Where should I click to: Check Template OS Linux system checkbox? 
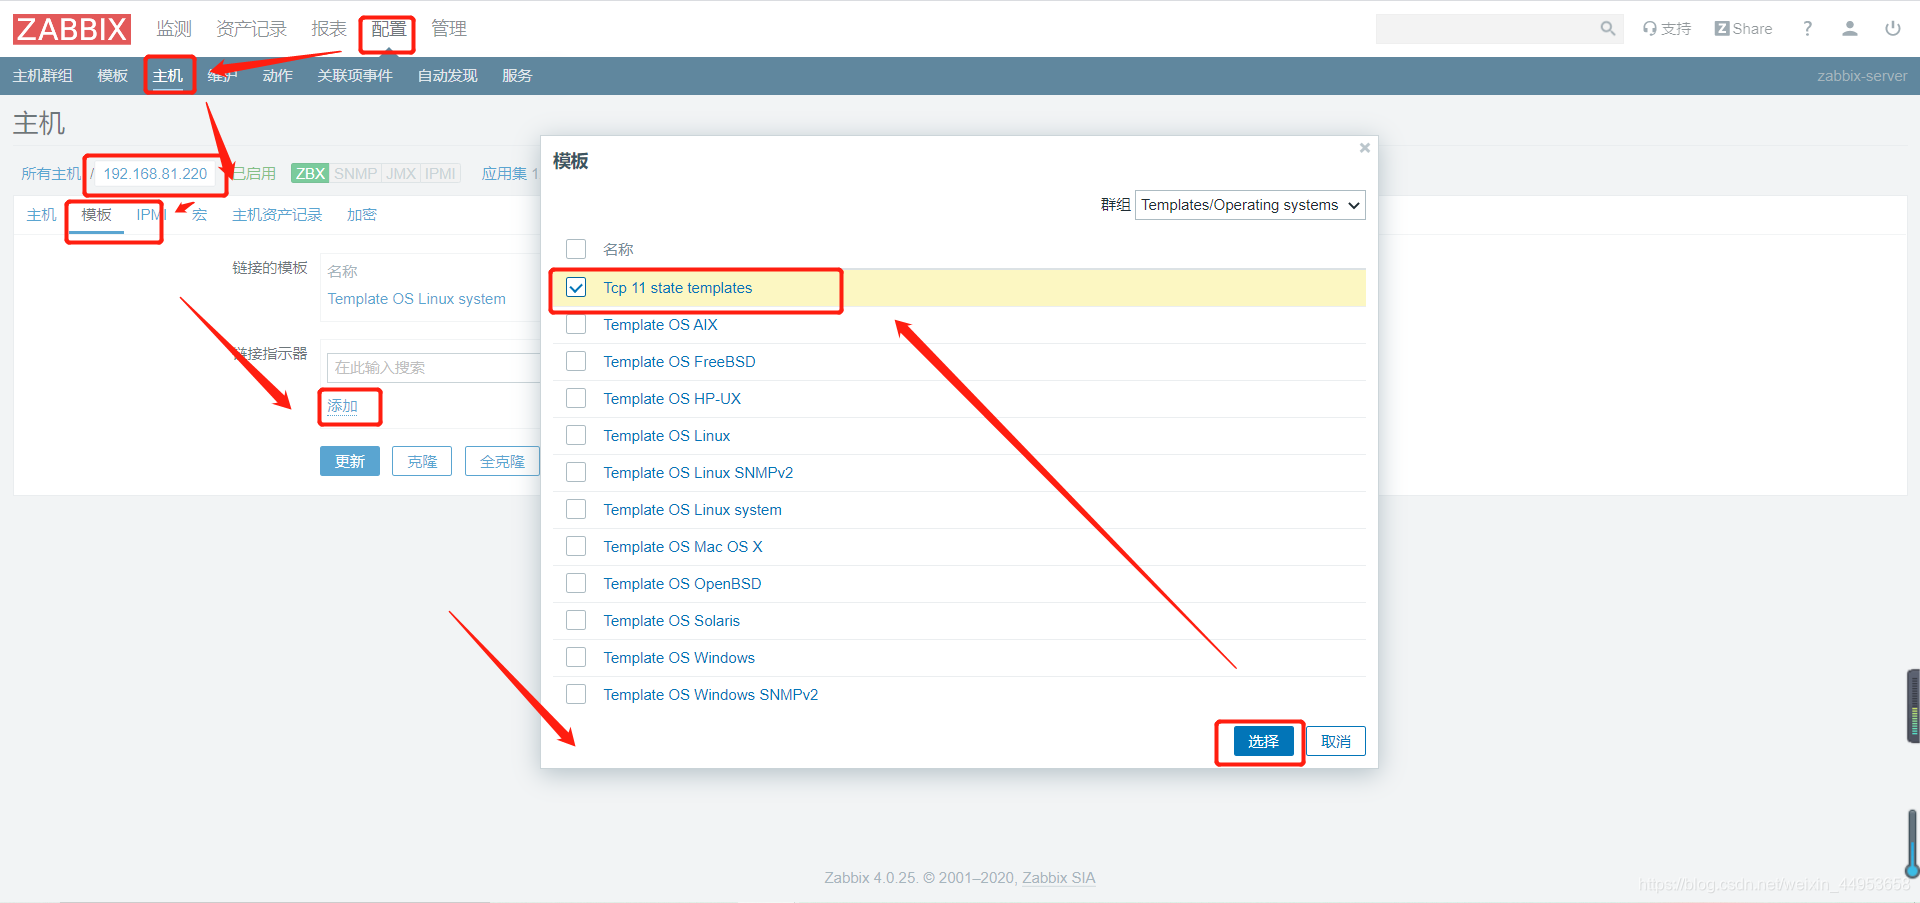pyautogui.click(x=576, y=510)
